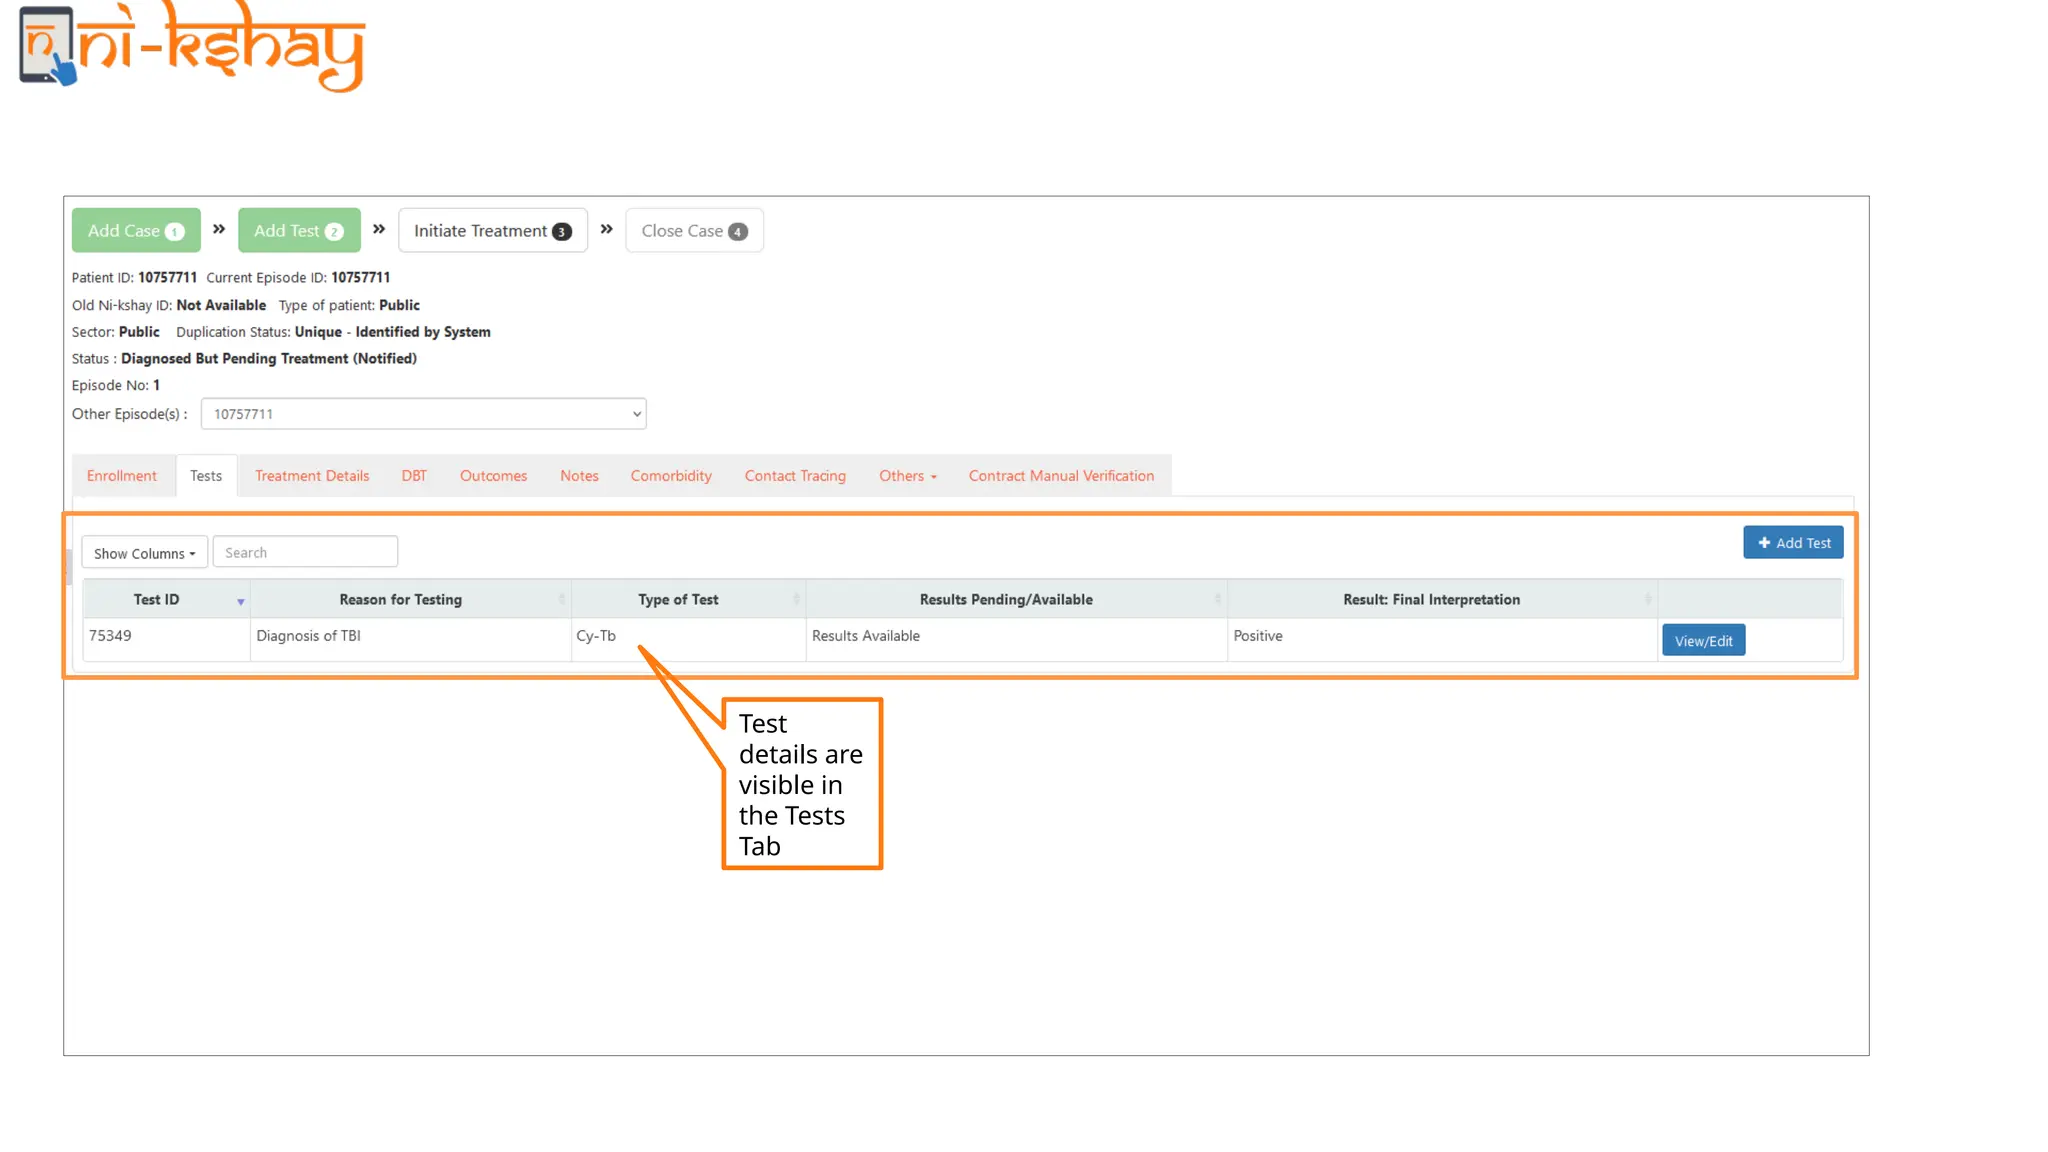Open the Treatment Details tab
The height and width of the screenshot is (1152, 2048).
(x=312, y=476)
